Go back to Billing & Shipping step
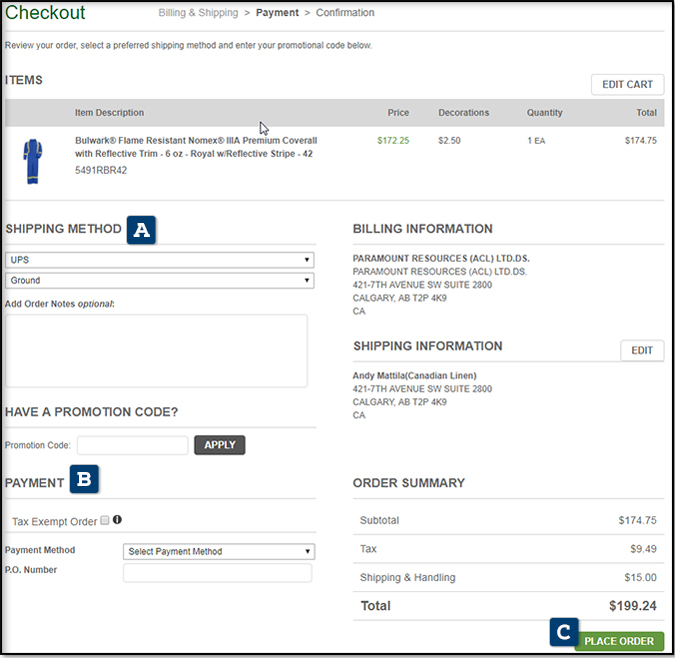The height and width of the screenshot is (658, 675). [x=198, y=13]
